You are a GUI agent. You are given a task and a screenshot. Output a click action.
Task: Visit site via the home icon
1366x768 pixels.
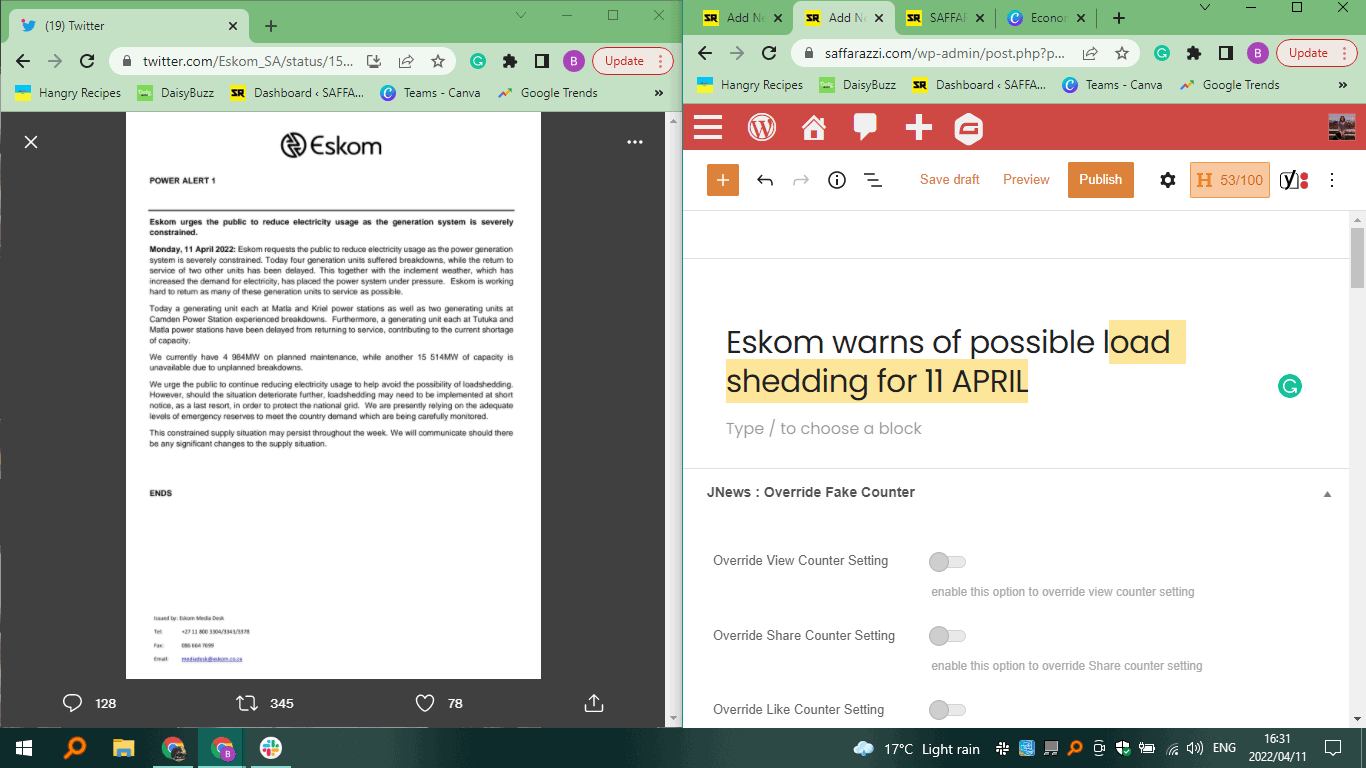[814, 127]
